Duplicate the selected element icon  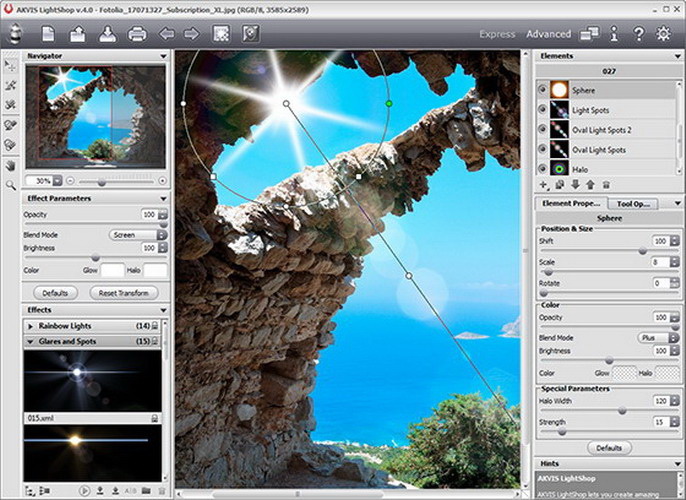point(560,185)
